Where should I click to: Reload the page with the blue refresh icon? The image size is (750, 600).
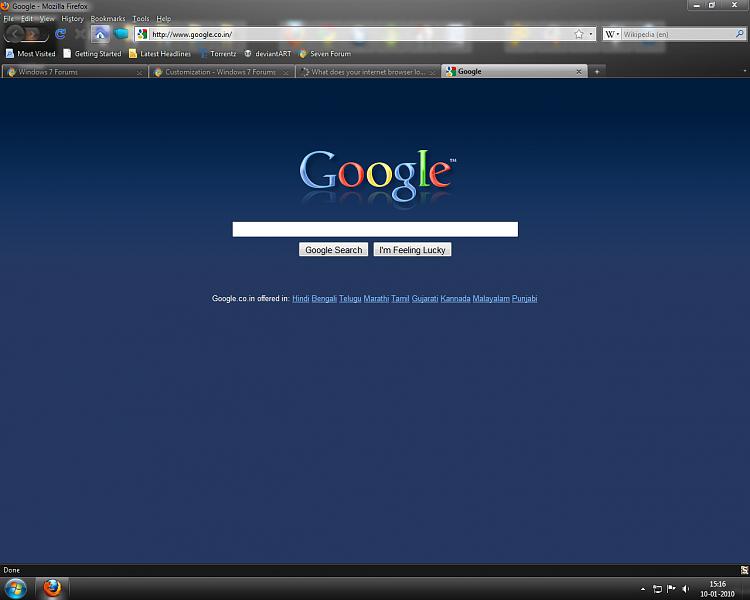point(60,34)
